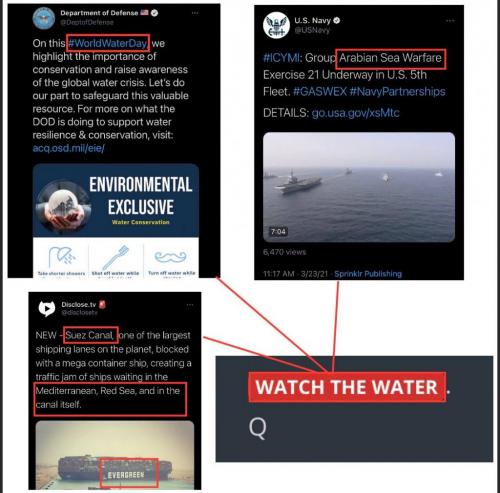This screenshot has width=500, height=493.
Task: Follow the go.usa.gov/xsMtc details link
Action: (x=355, y=113)
